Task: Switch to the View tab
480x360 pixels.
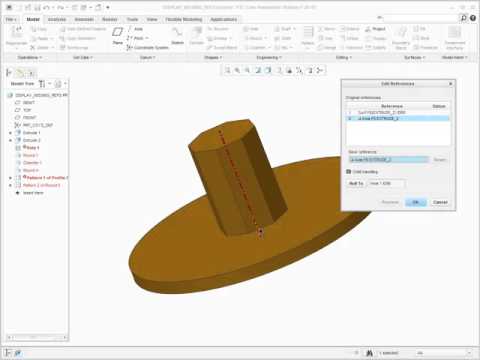Action: (152, 19)
